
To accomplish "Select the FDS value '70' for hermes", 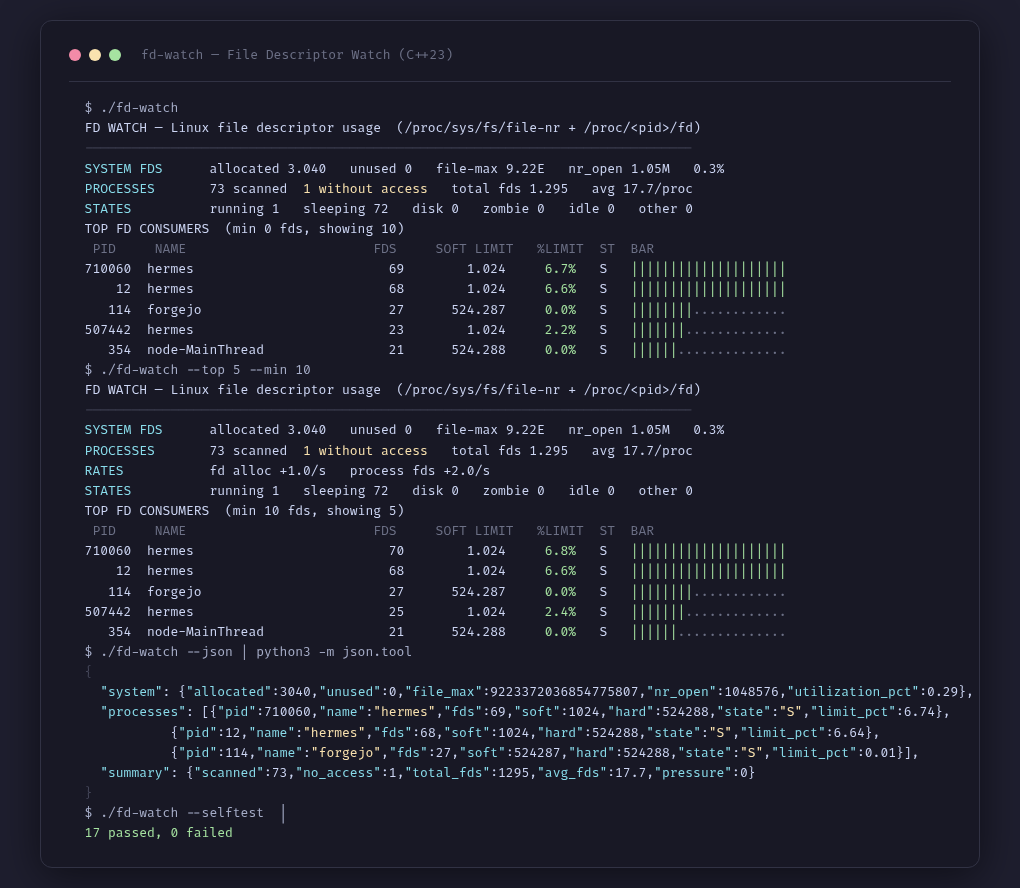I will [x=396, y=550].
